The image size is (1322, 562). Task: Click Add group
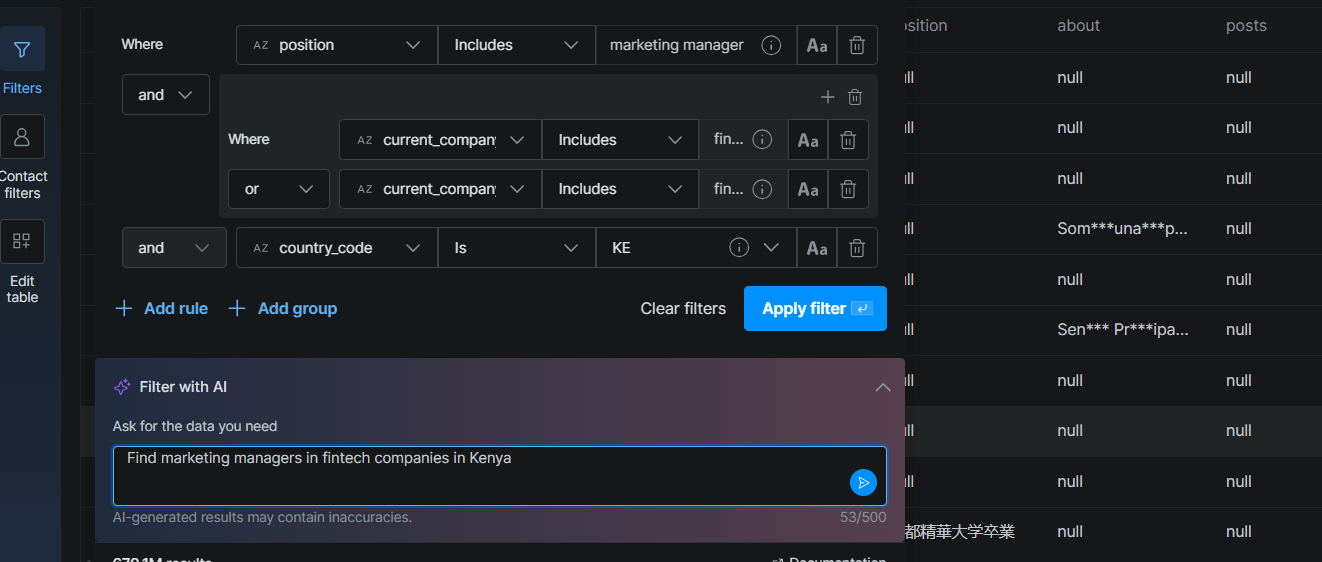click(283, 308)
